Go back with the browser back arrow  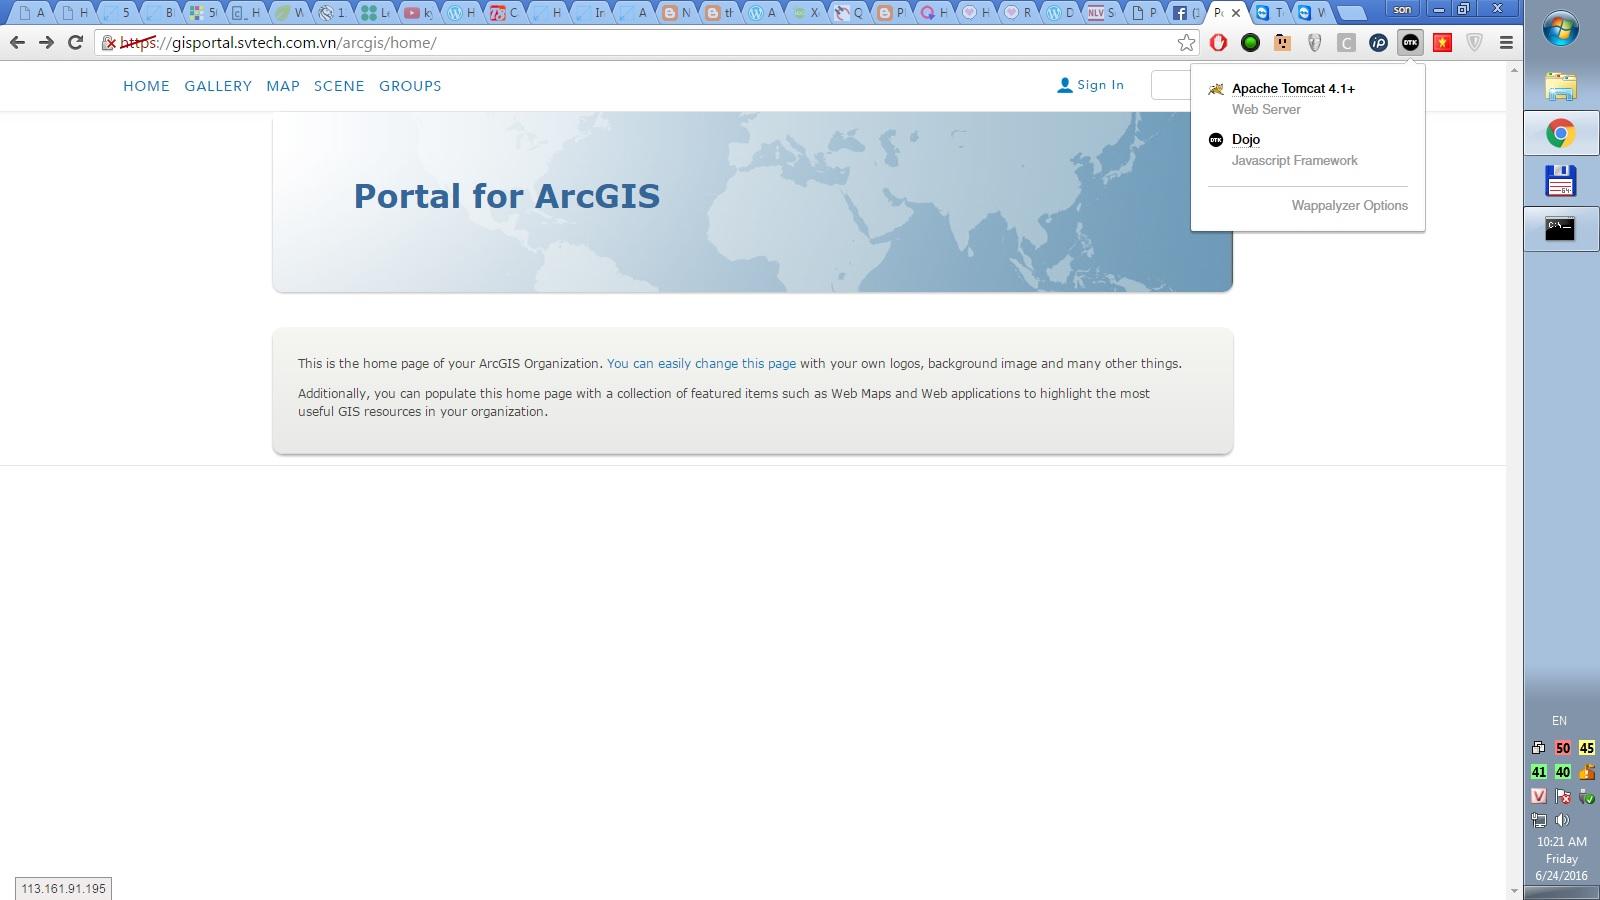click(17, 42)
